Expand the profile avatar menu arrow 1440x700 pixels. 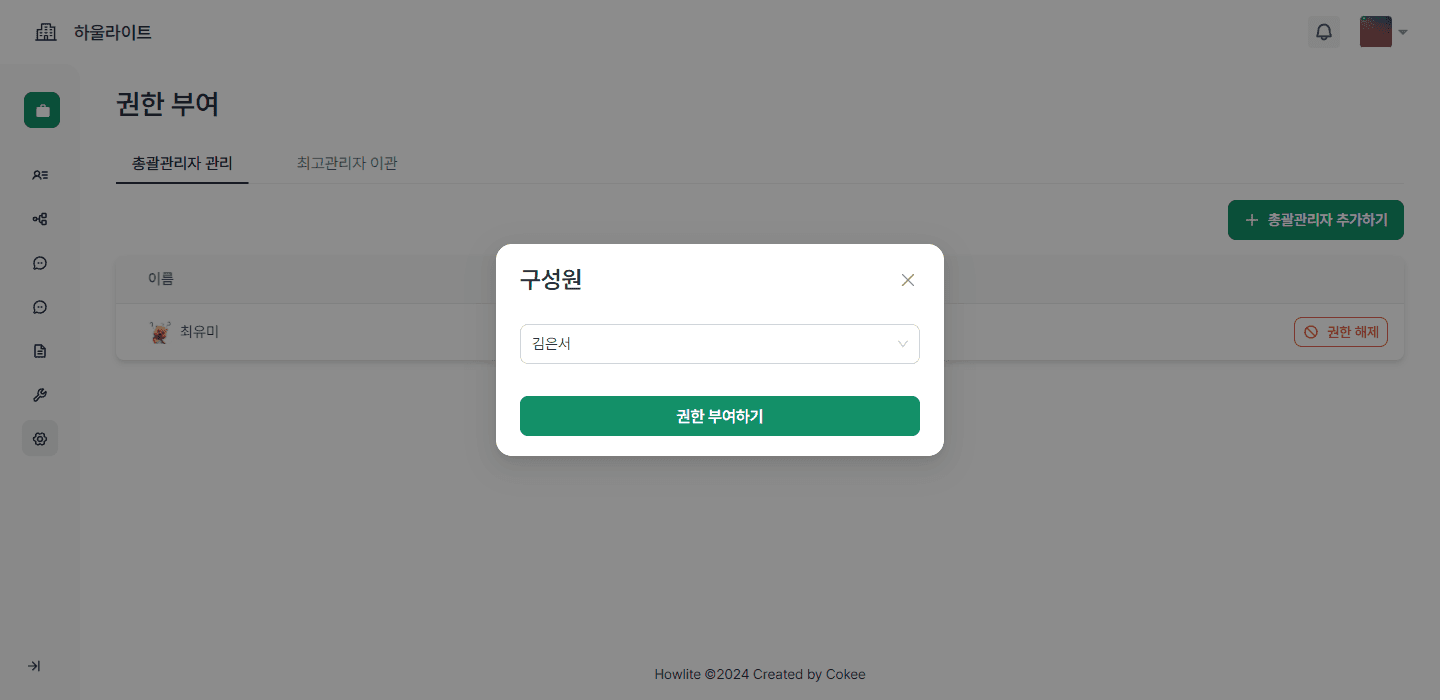1403,32
